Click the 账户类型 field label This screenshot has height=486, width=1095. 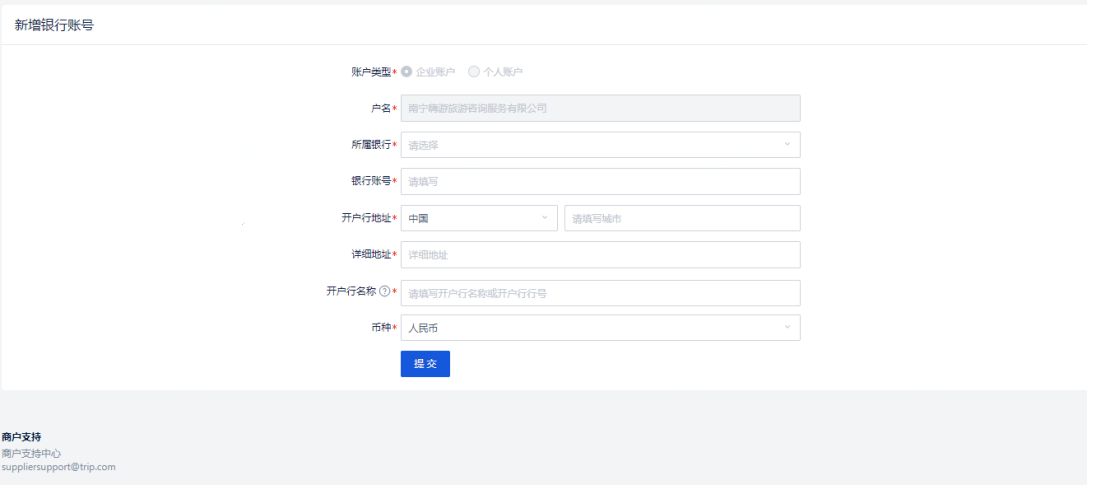[370, 72]
